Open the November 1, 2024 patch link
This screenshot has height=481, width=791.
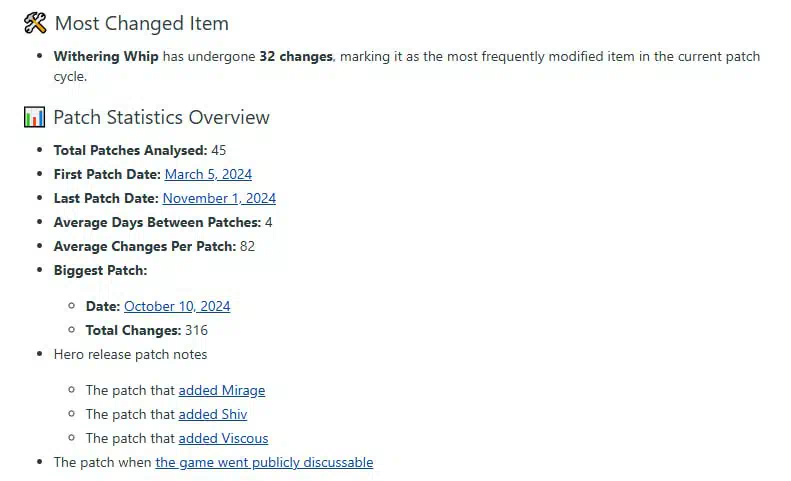pyautogui.click(x=219, y=198)
